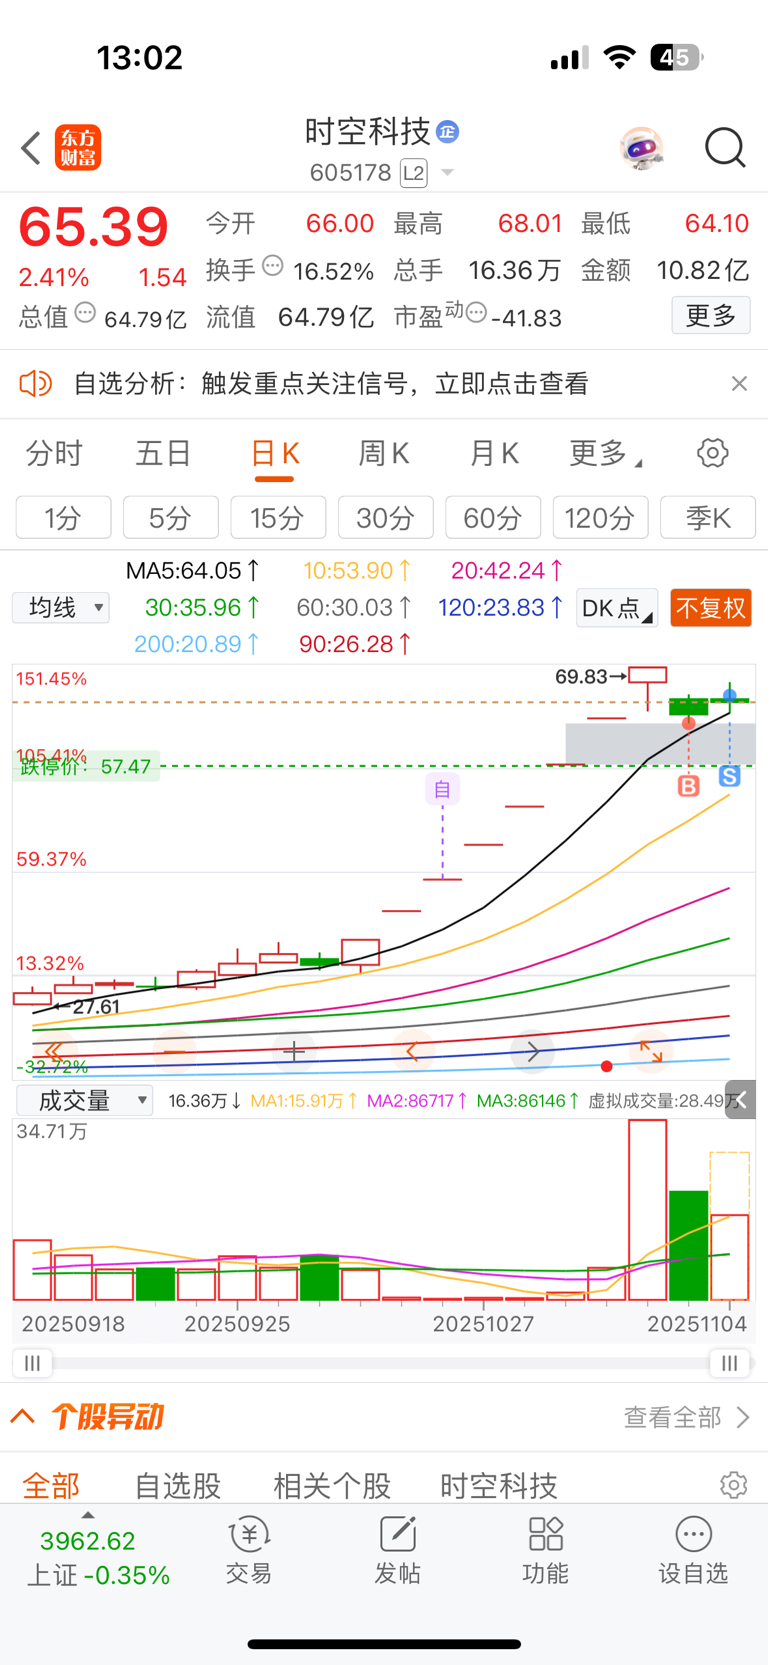769x1665 pixels.
Task: Toggle 不复权 adjustment button
Action: [x=711, y=608]
